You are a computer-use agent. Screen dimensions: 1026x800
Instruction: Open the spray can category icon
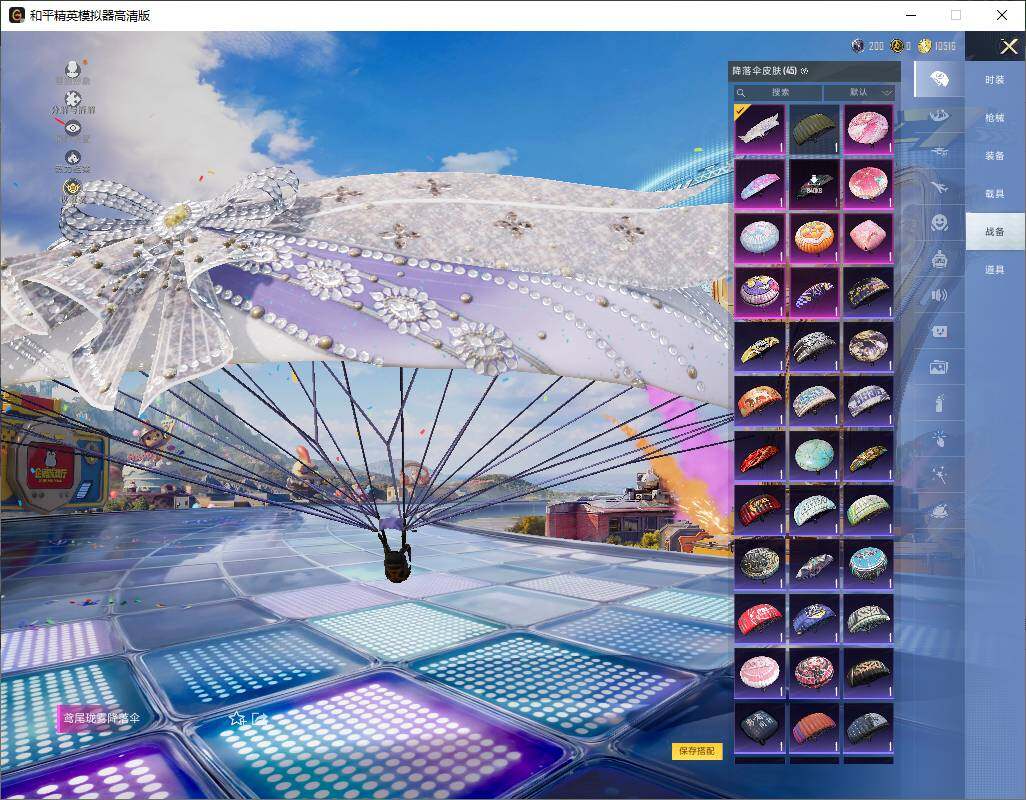pos(939,403)
